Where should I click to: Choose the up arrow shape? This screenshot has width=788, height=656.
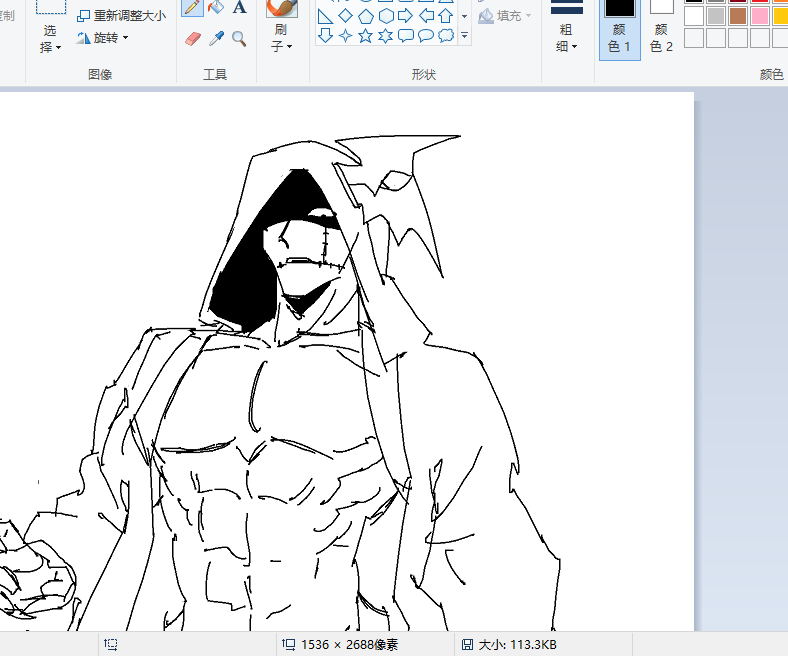pyautogui.click(x=446, y=16)
